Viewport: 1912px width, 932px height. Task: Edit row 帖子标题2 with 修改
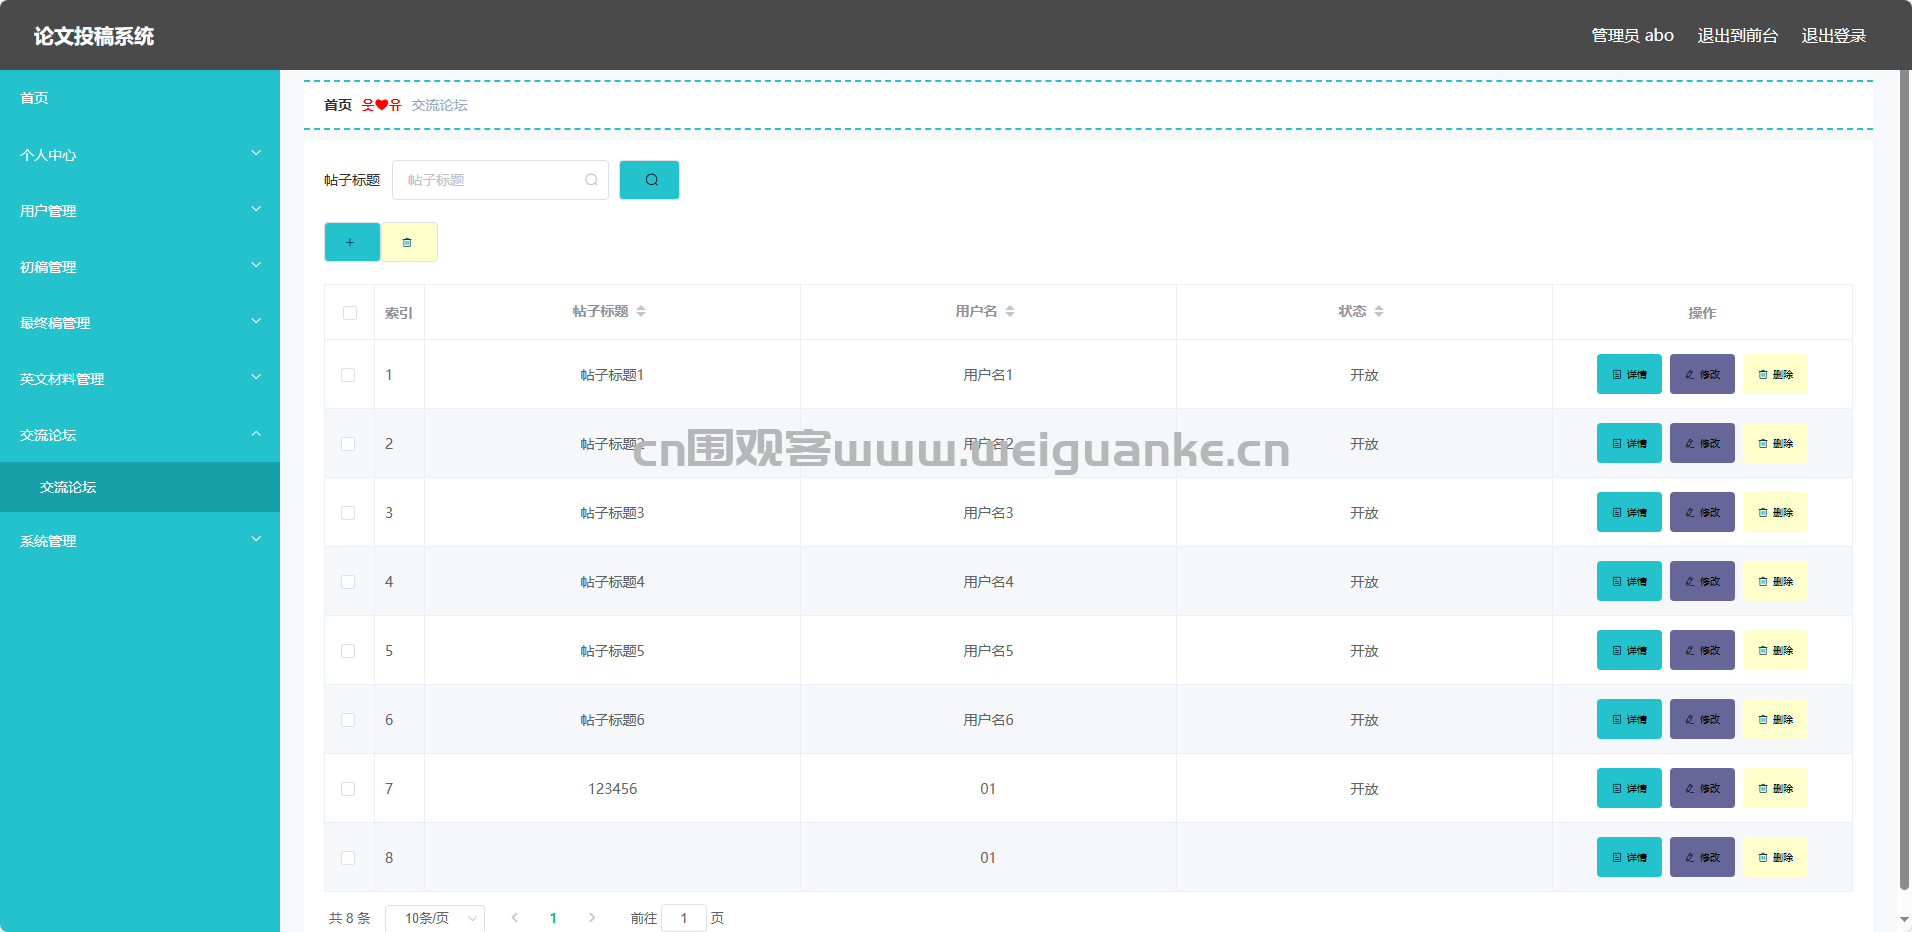[x=1702, y=443]
